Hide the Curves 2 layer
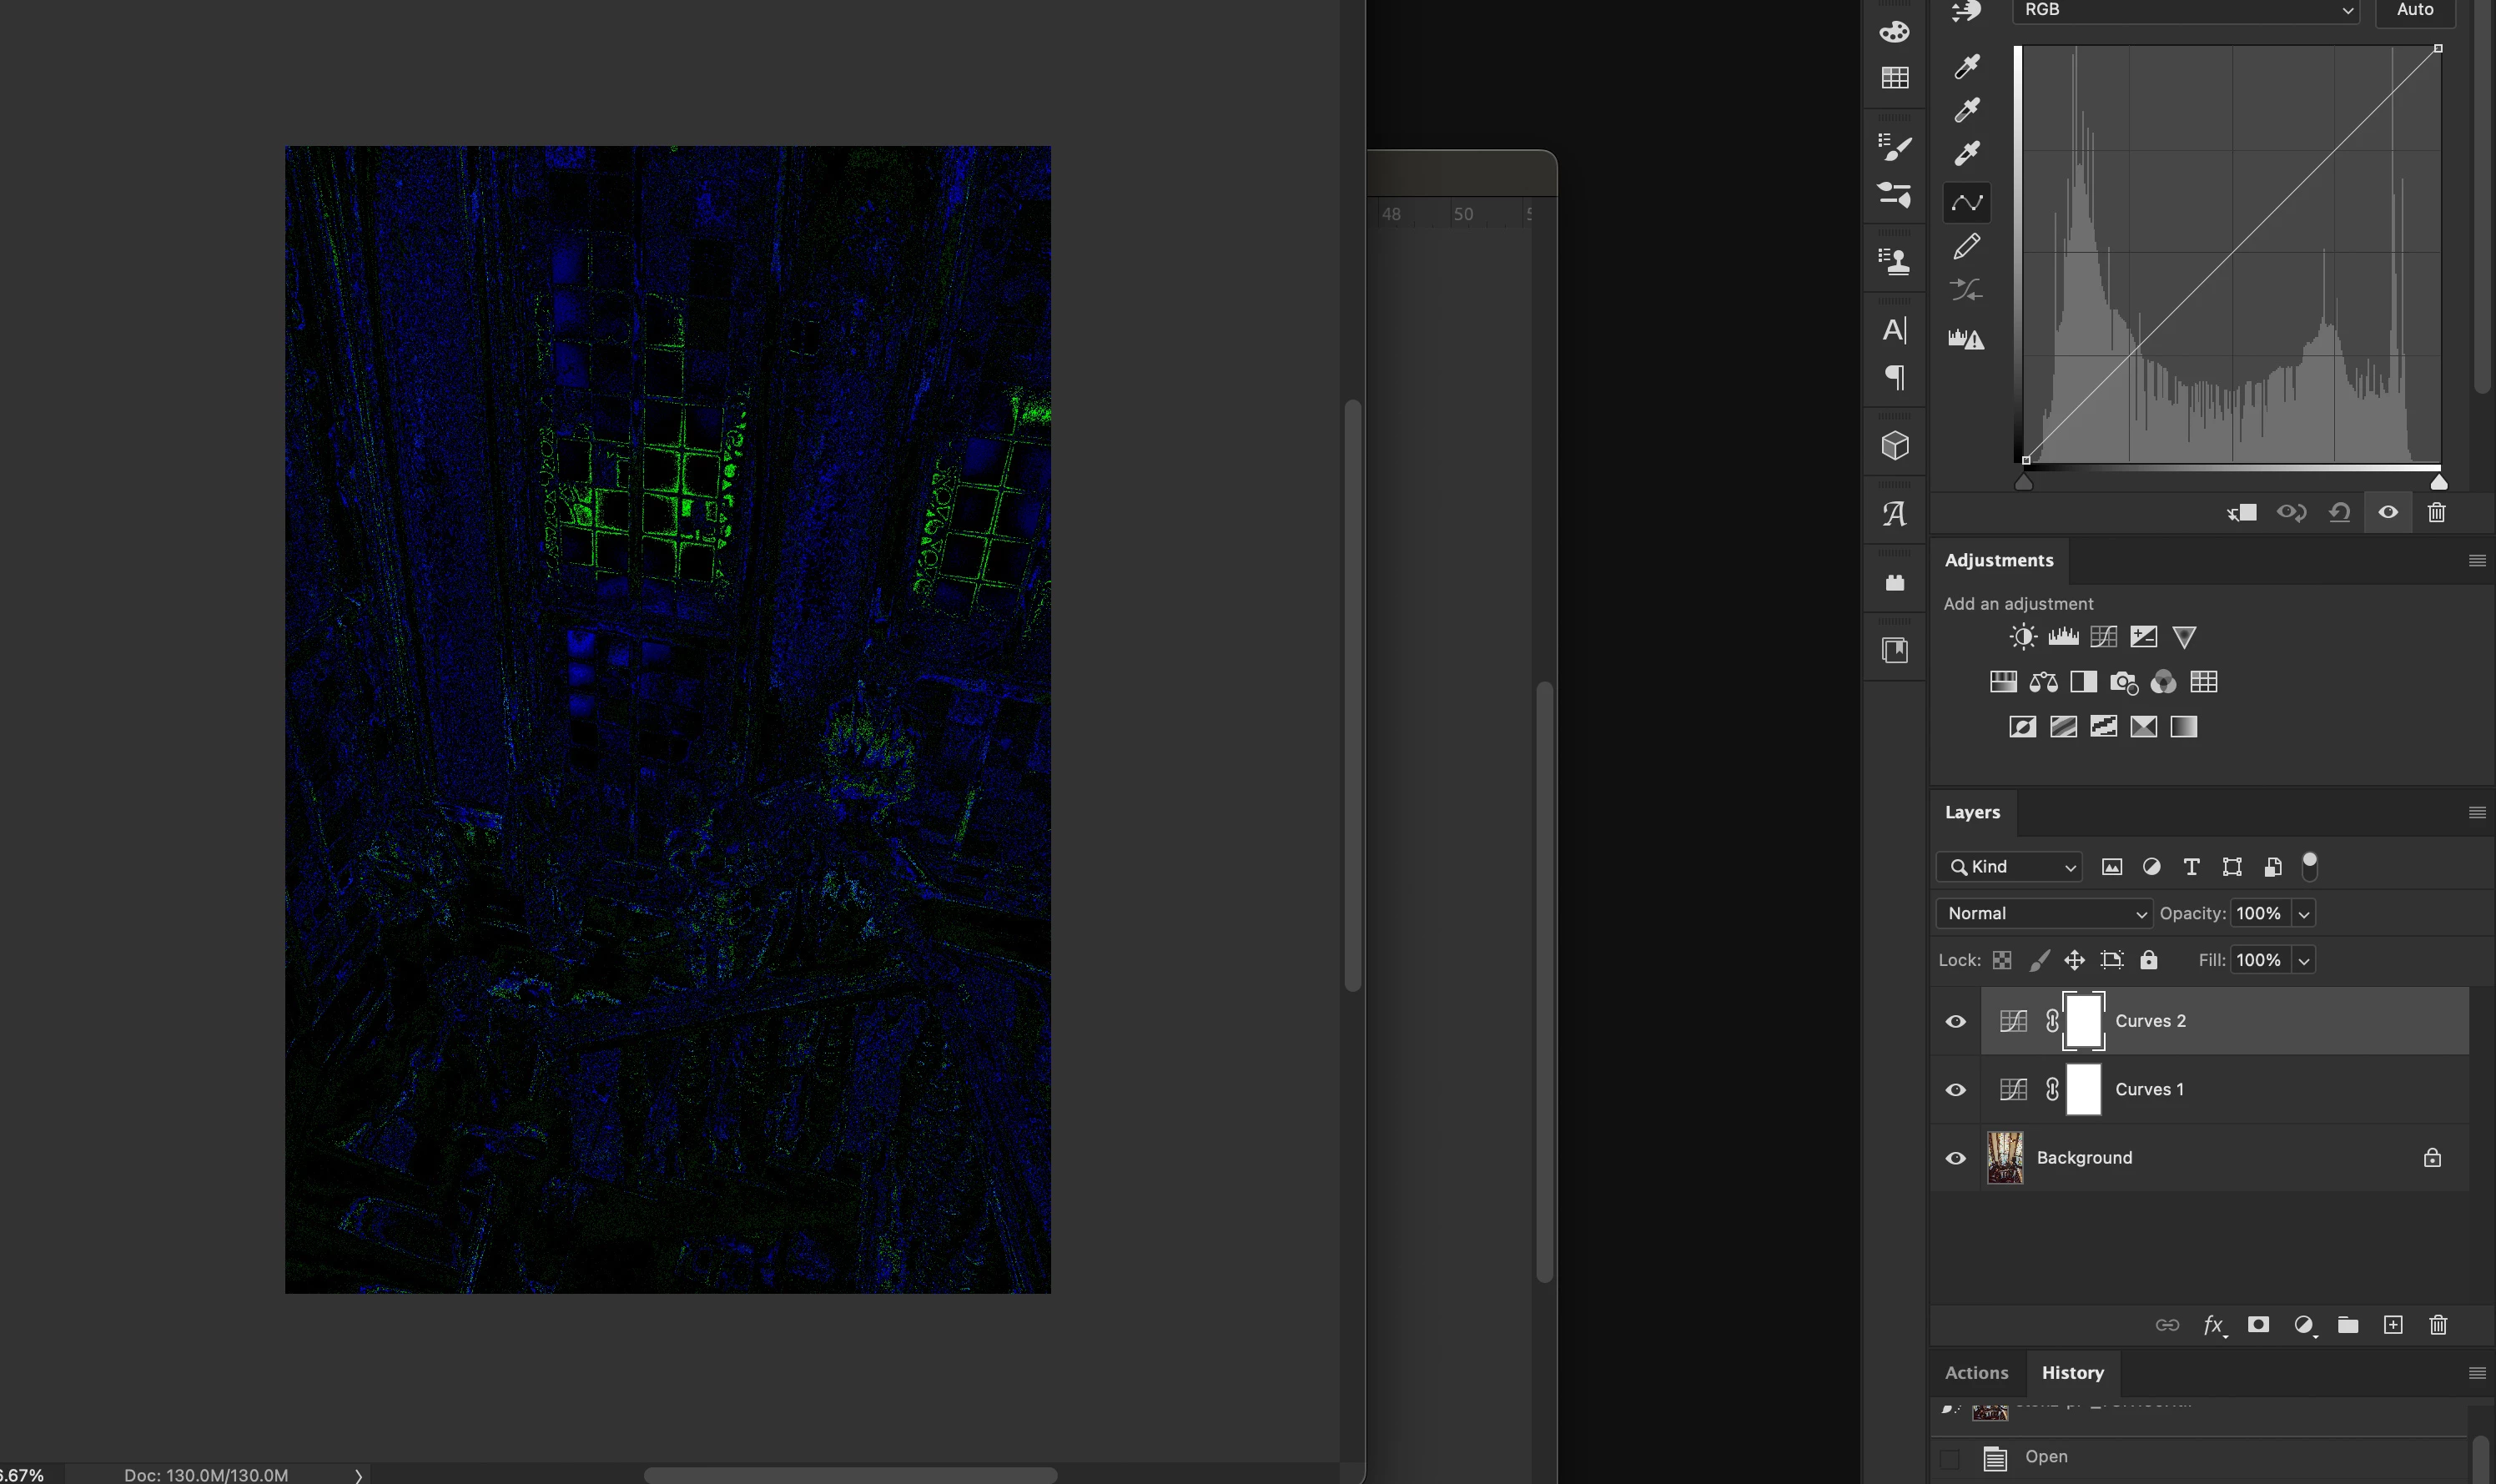The width and height of the screenshot is (2496, 1484). [x=1956, y=1021]
